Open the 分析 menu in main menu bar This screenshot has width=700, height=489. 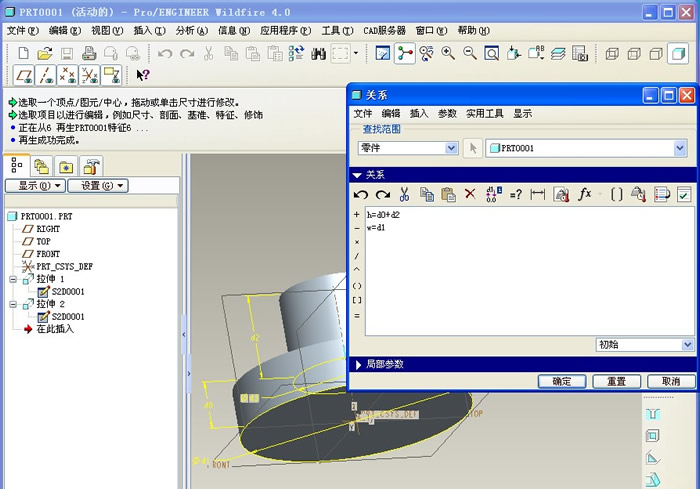(x=191, y=31)
